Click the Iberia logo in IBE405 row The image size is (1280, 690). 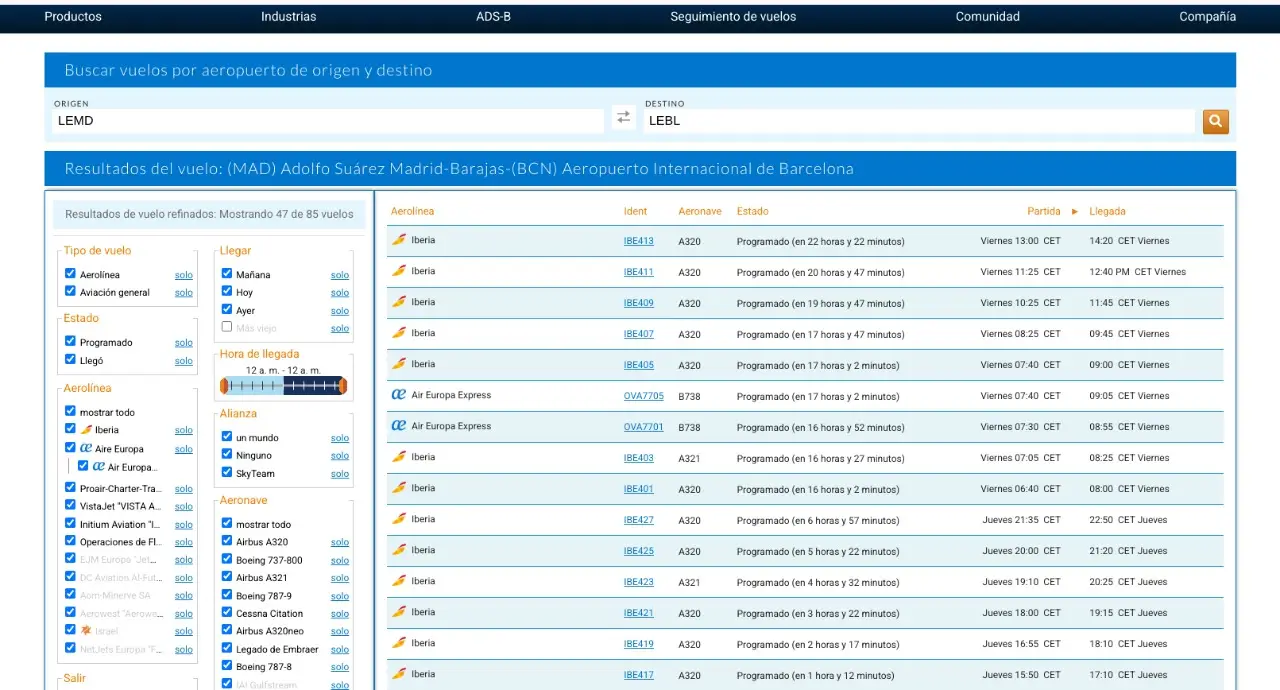pos(399,364)
